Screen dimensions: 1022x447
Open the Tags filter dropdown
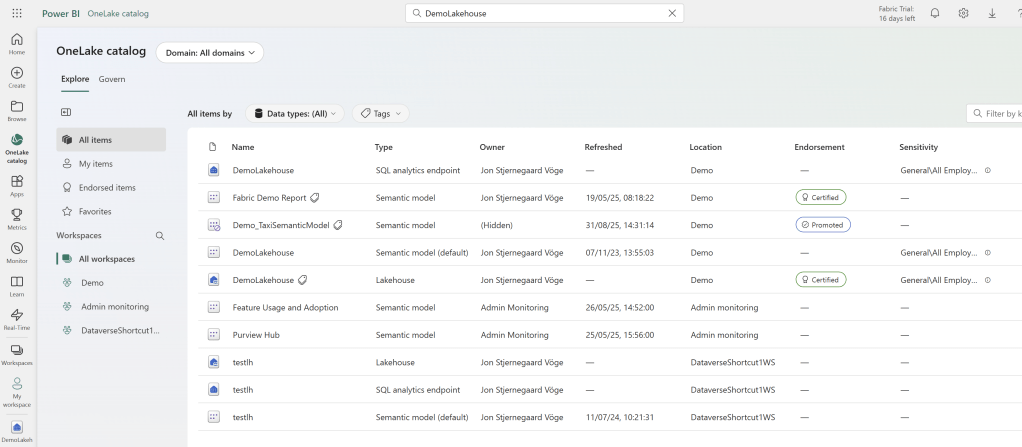tap(380, 114)
